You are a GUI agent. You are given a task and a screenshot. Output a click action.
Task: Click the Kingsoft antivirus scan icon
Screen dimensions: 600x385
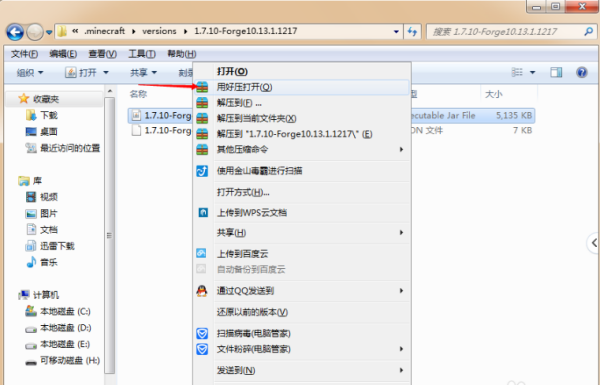(x=202, y=171)
